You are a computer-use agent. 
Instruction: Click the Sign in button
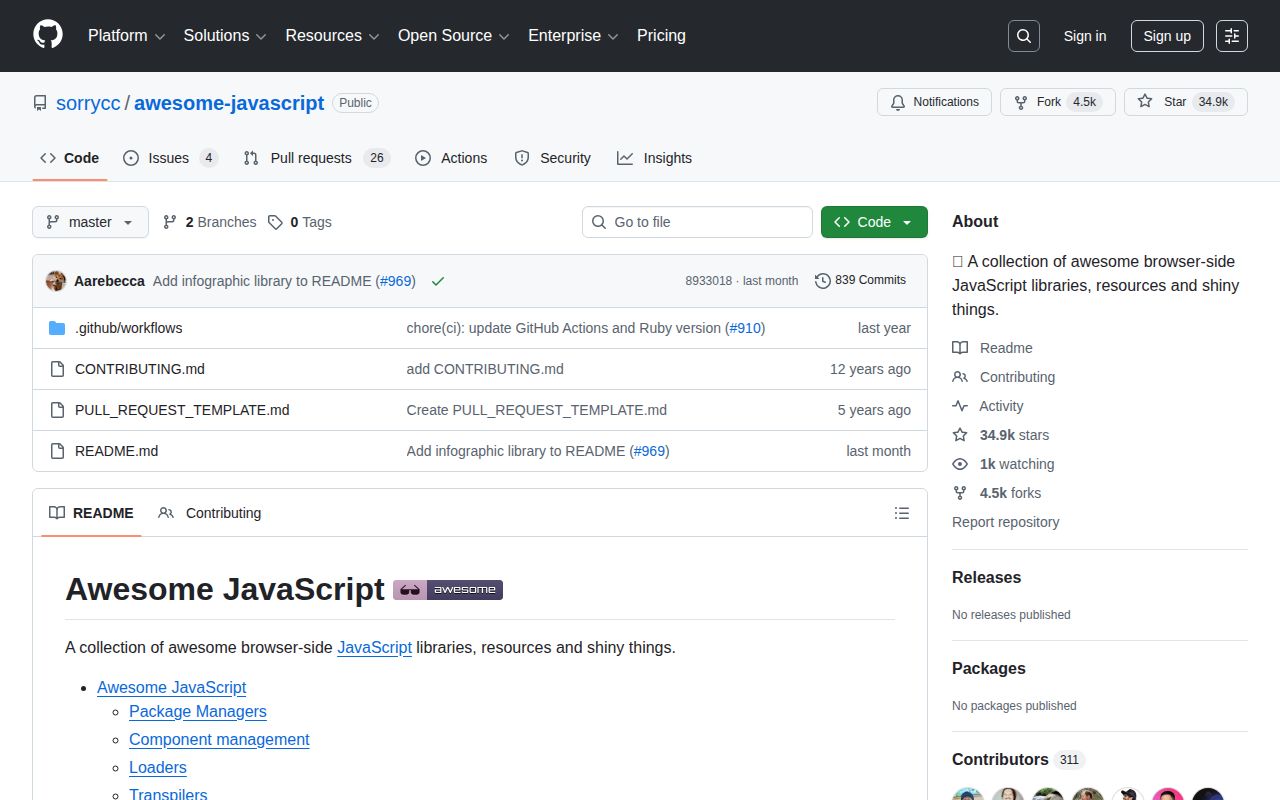click(1084, 36)
